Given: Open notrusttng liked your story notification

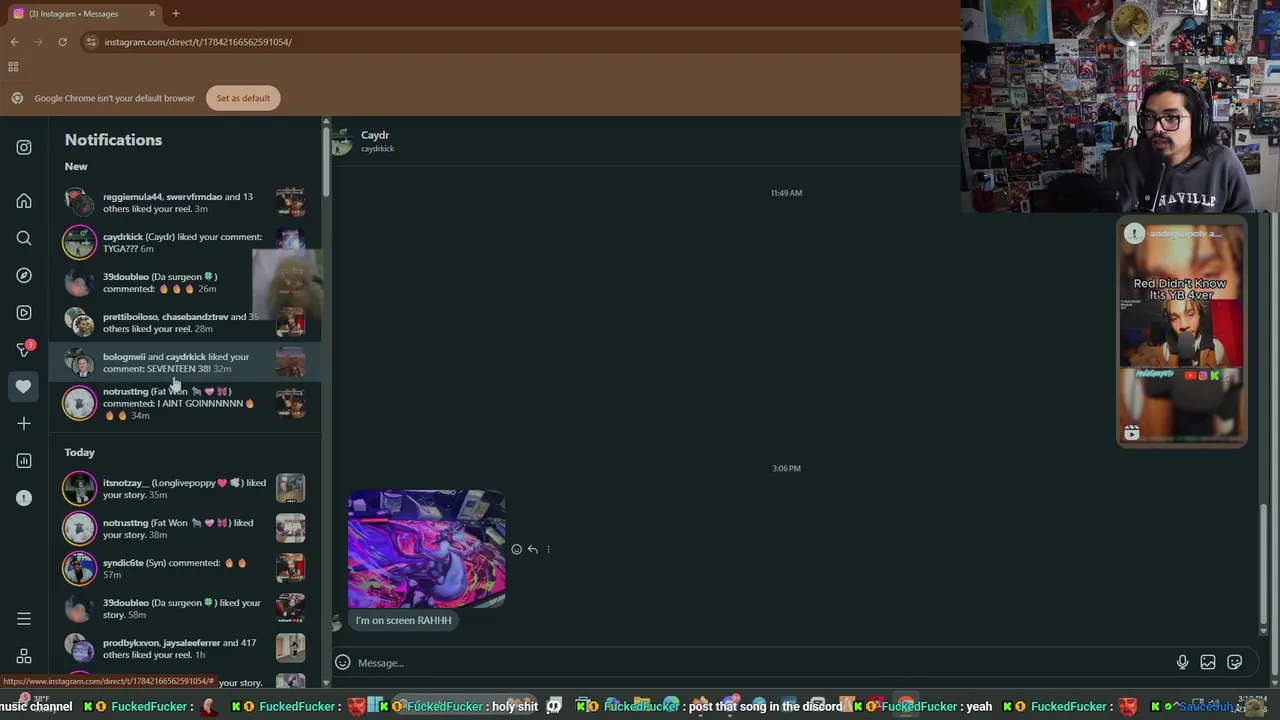Looking at the screenshot, I should click(185, 528).
